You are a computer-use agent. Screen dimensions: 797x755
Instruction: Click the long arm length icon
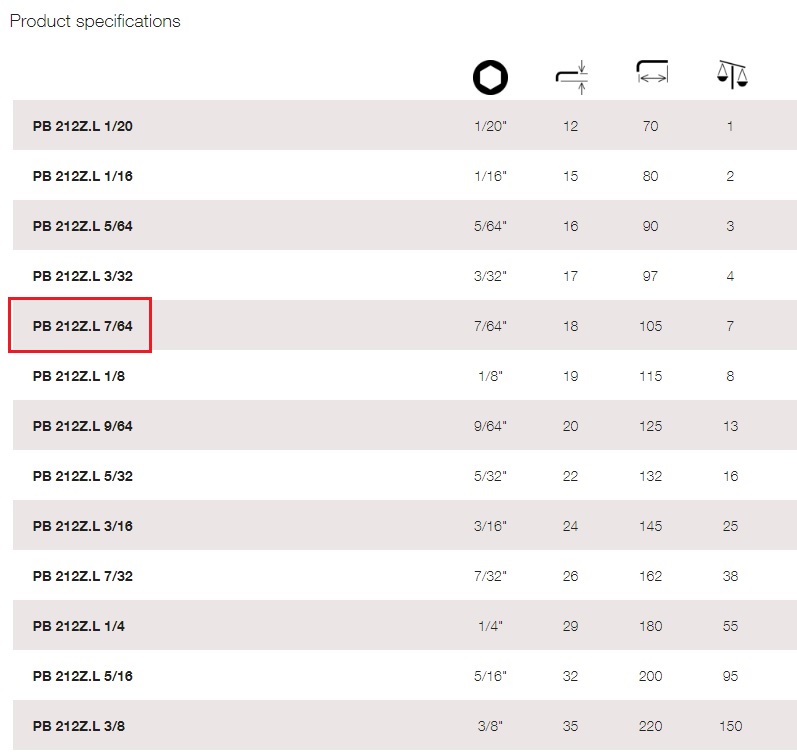coord(652,72)
